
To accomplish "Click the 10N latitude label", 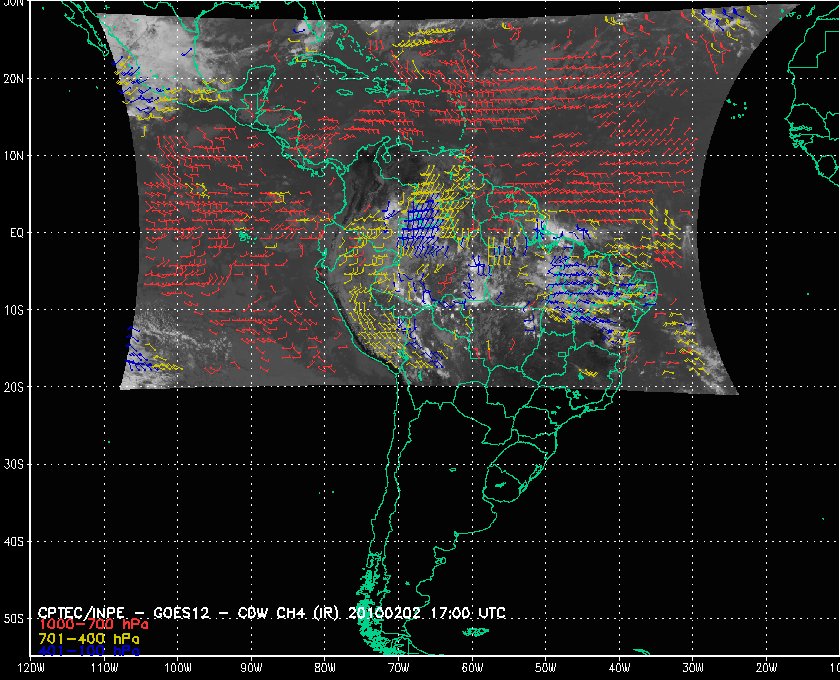I will (14, 156).
